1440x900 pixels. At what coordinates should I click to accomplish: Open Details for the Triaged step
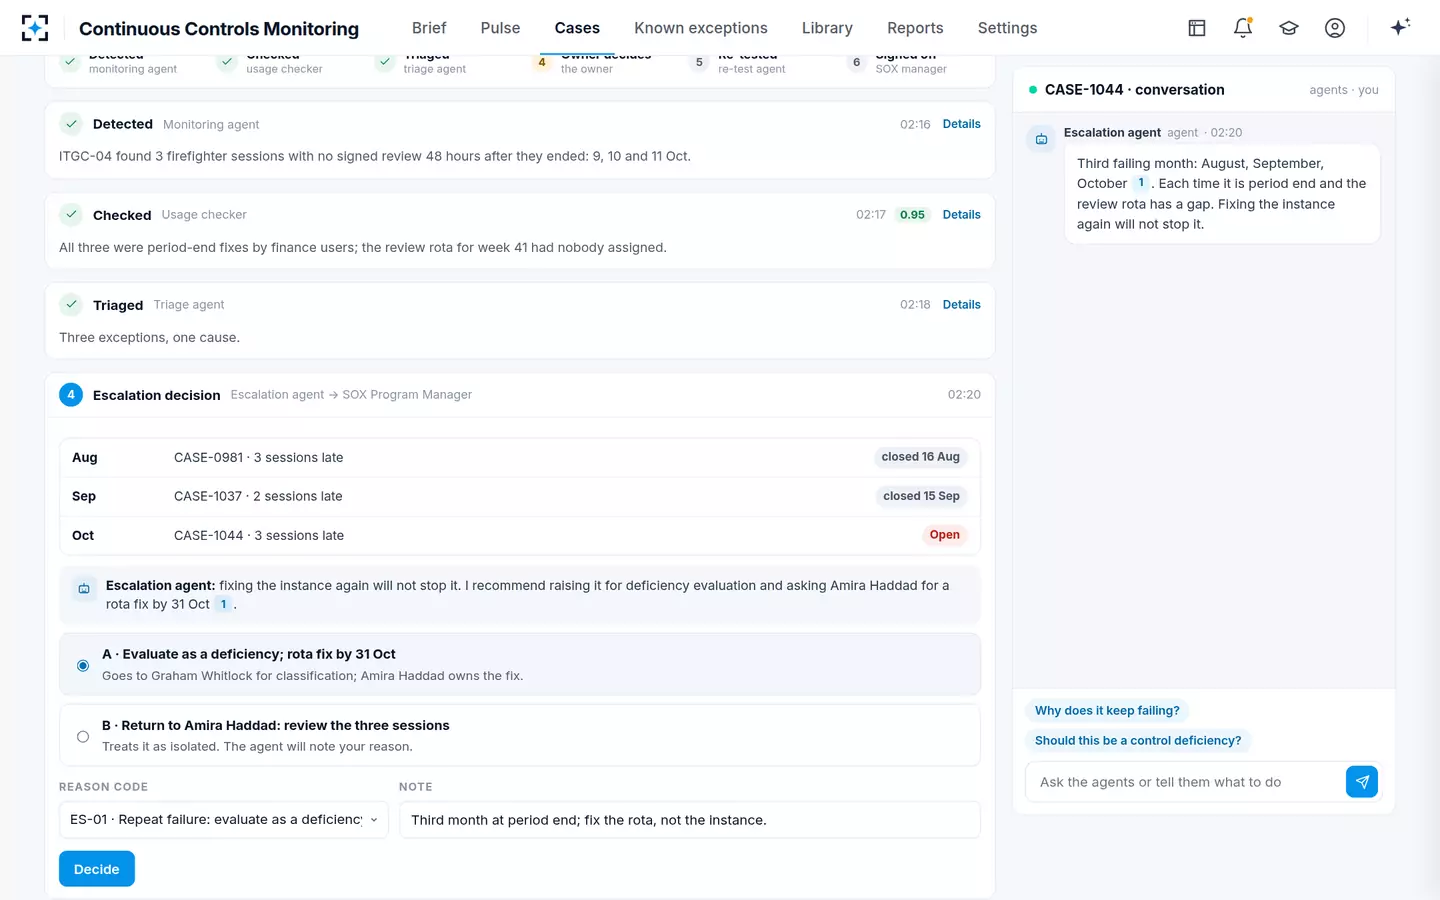click(962, 305)
